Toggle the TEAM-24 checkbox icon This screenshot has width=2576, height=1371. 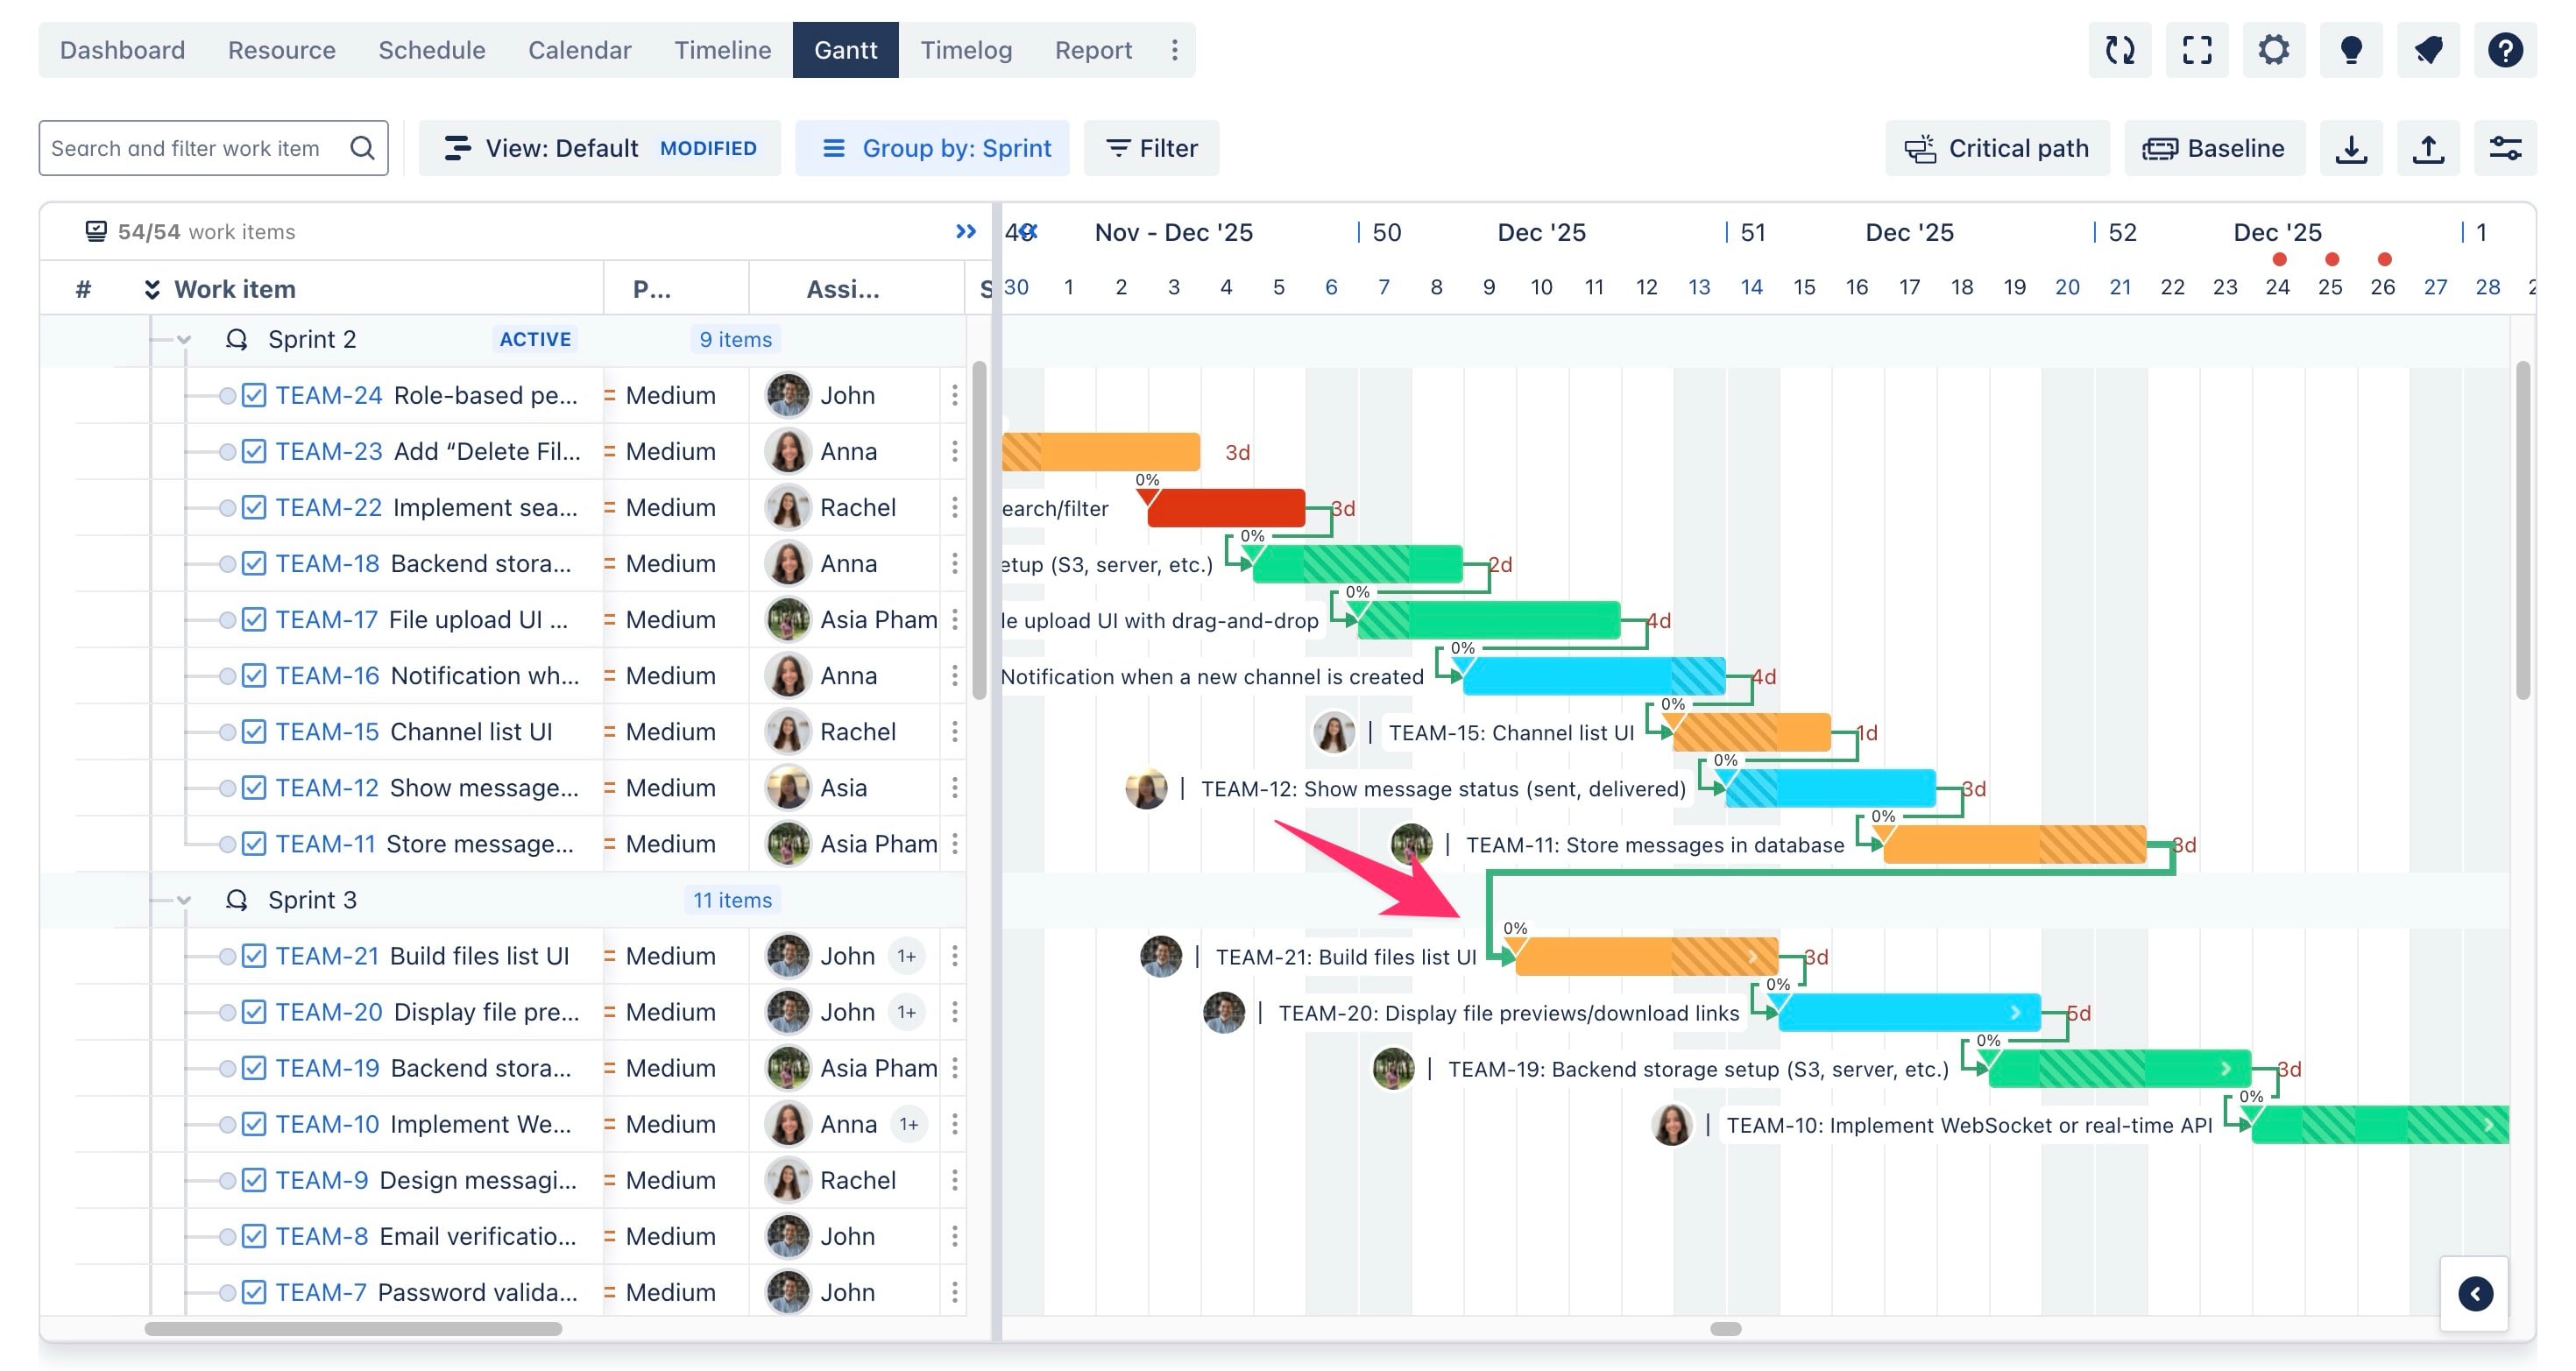click(x=254, y=395)
